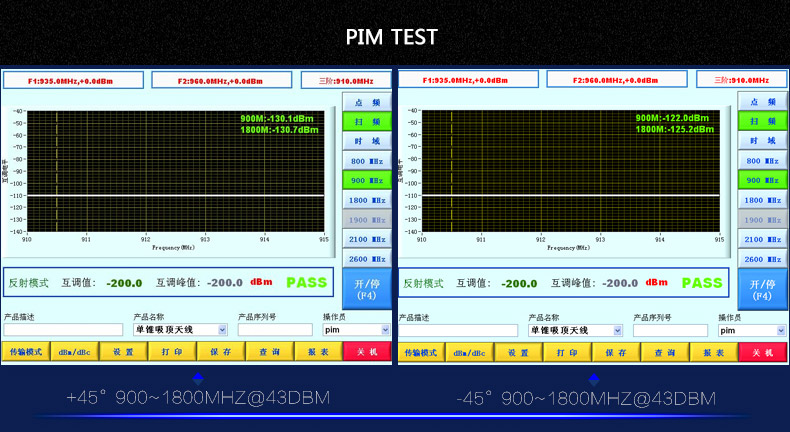Viewport: 790px width, 432px height.
Task: Click 传输模式 button in left panel
Action: (x=26, y=352)
